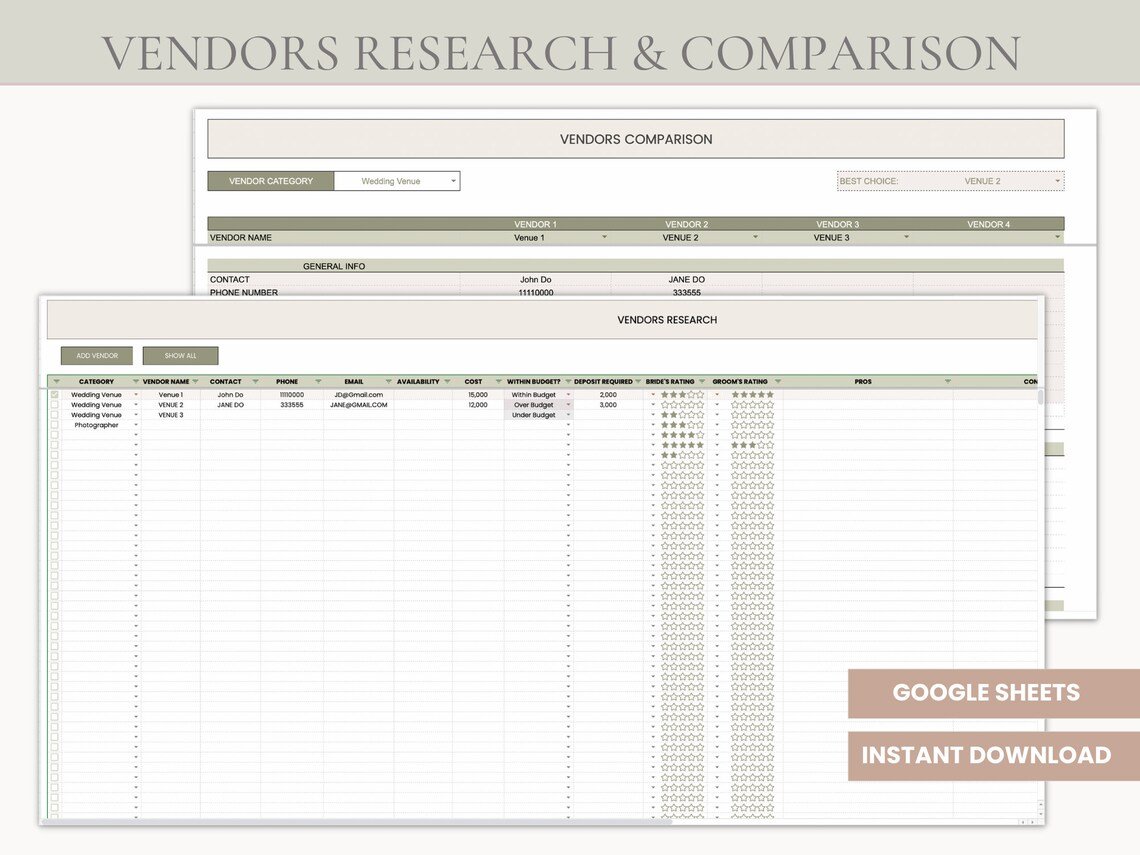This screenshot has height=855, width=1140.
Task: Open the Contact column filter icon
Action: pyautogui.click(x=255, y=382)
